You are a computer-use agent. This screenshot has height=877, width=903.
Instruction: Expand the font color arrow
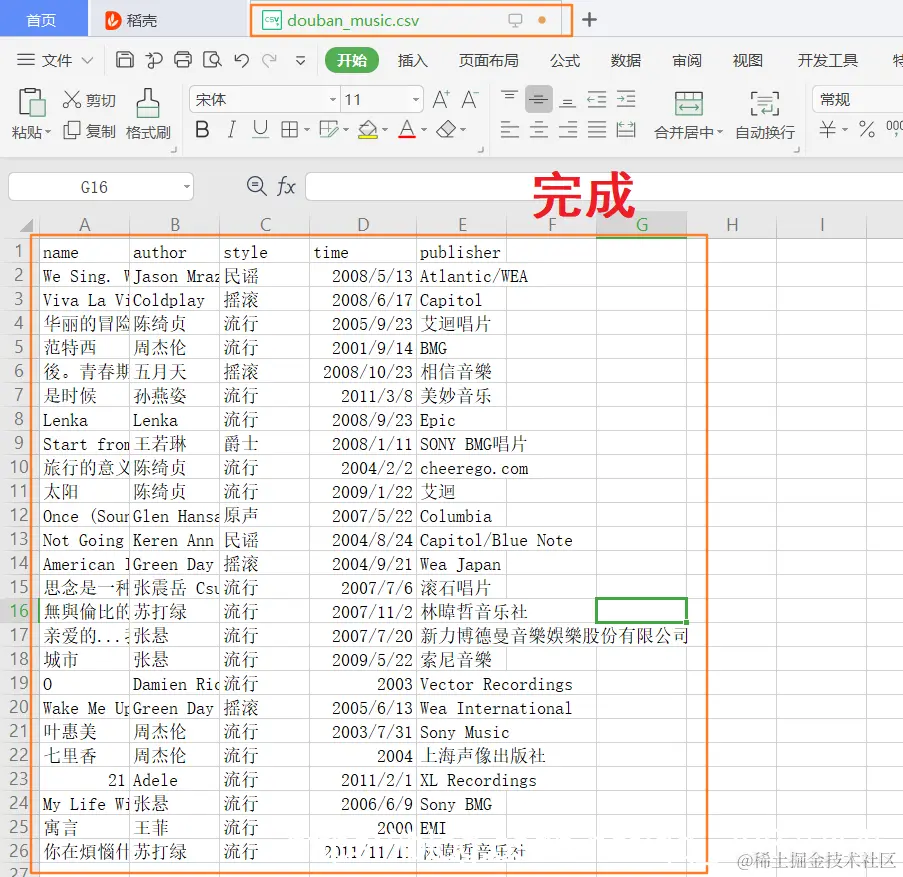click(x=424, y=130)
